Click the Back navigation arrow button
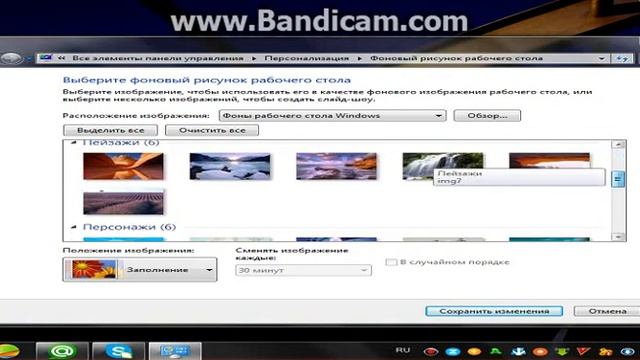This screenshot has height=360, width=640. [11, 58]
